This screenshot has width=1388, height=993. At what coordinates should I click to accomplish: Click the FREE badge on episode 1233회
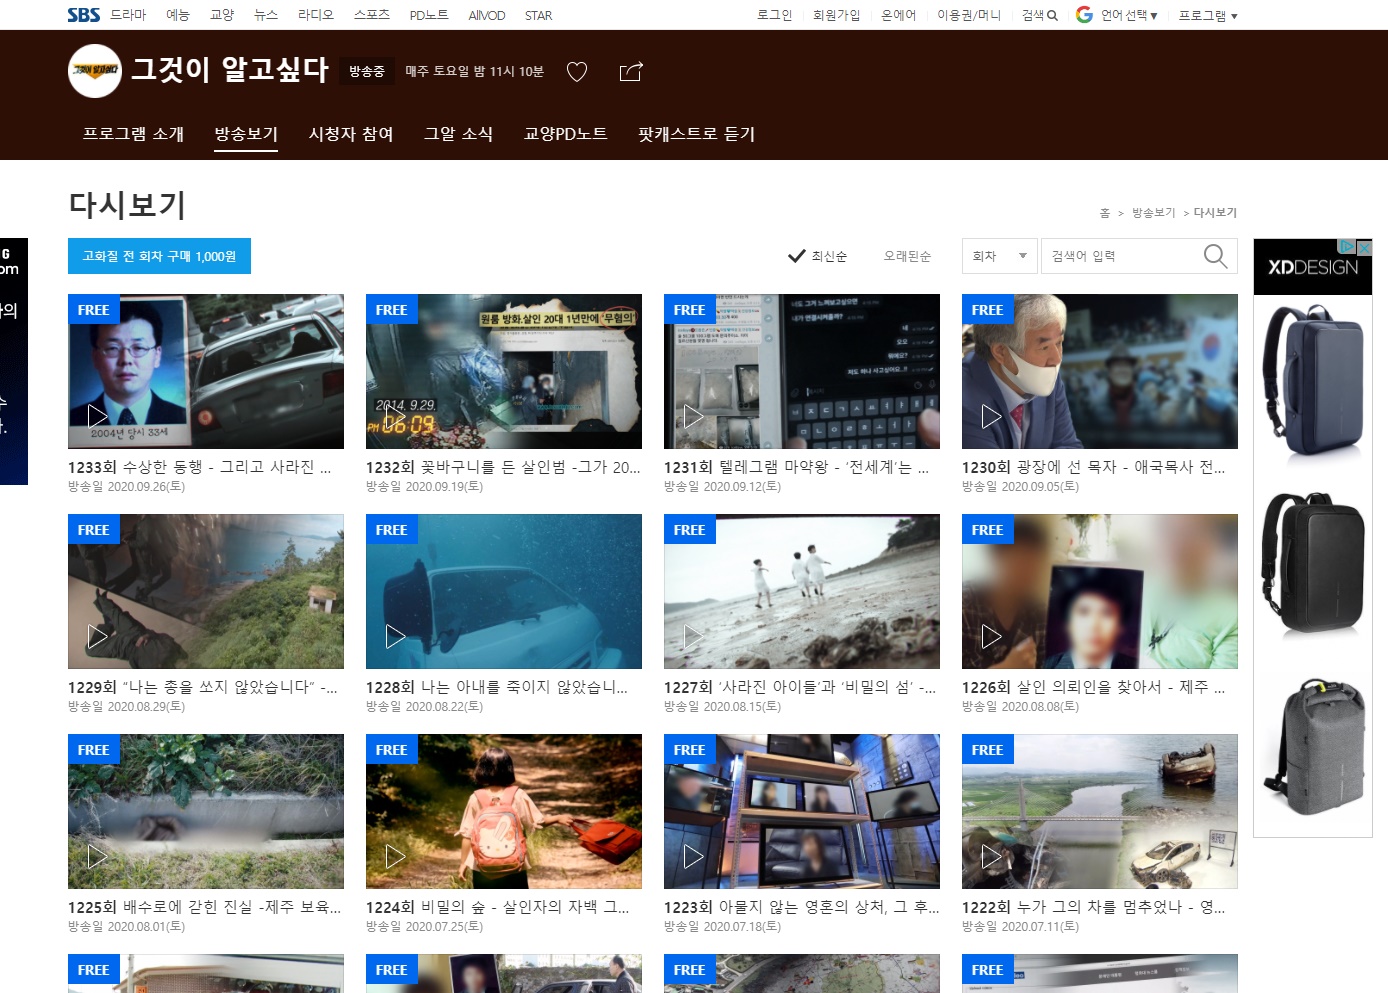[x=94, y=309]
